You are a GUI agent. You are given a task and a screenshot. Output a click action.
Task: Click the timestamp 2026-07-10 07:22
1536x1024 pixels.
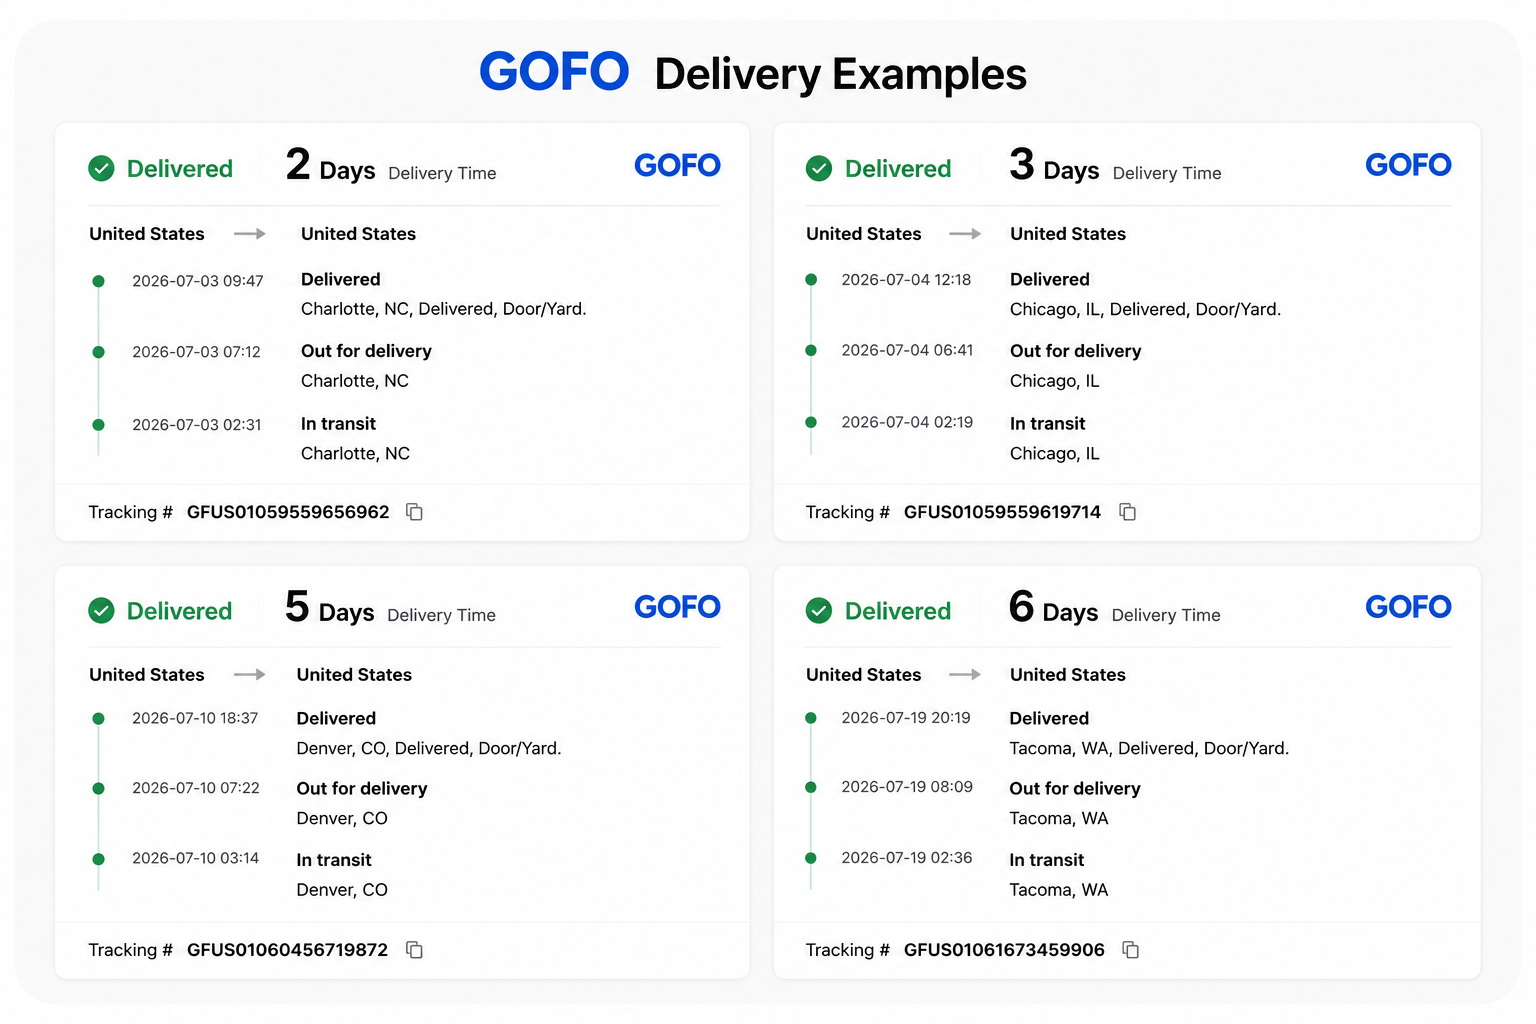coord(196,788)
